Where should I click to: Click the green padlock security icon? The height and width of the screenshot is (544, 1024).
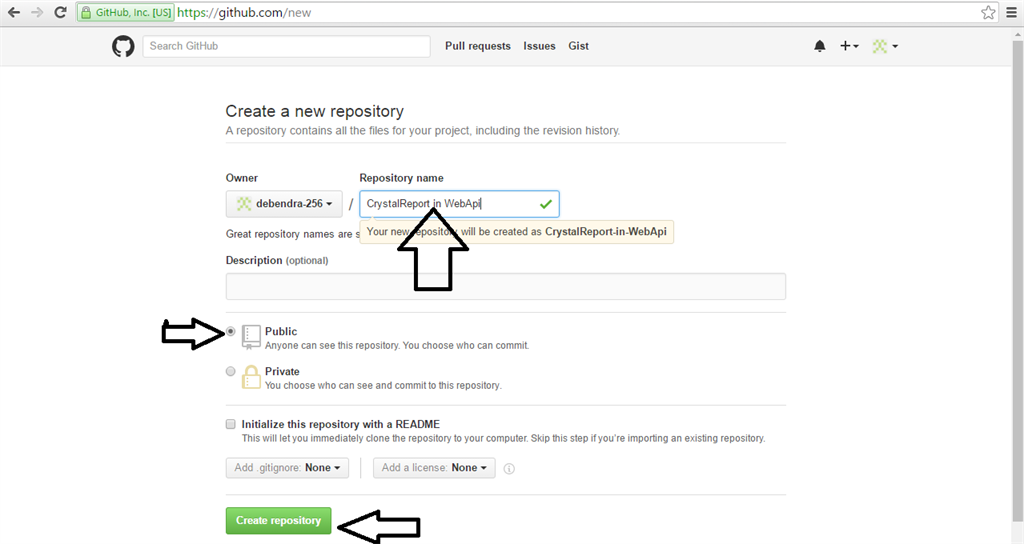click(86, 12)
